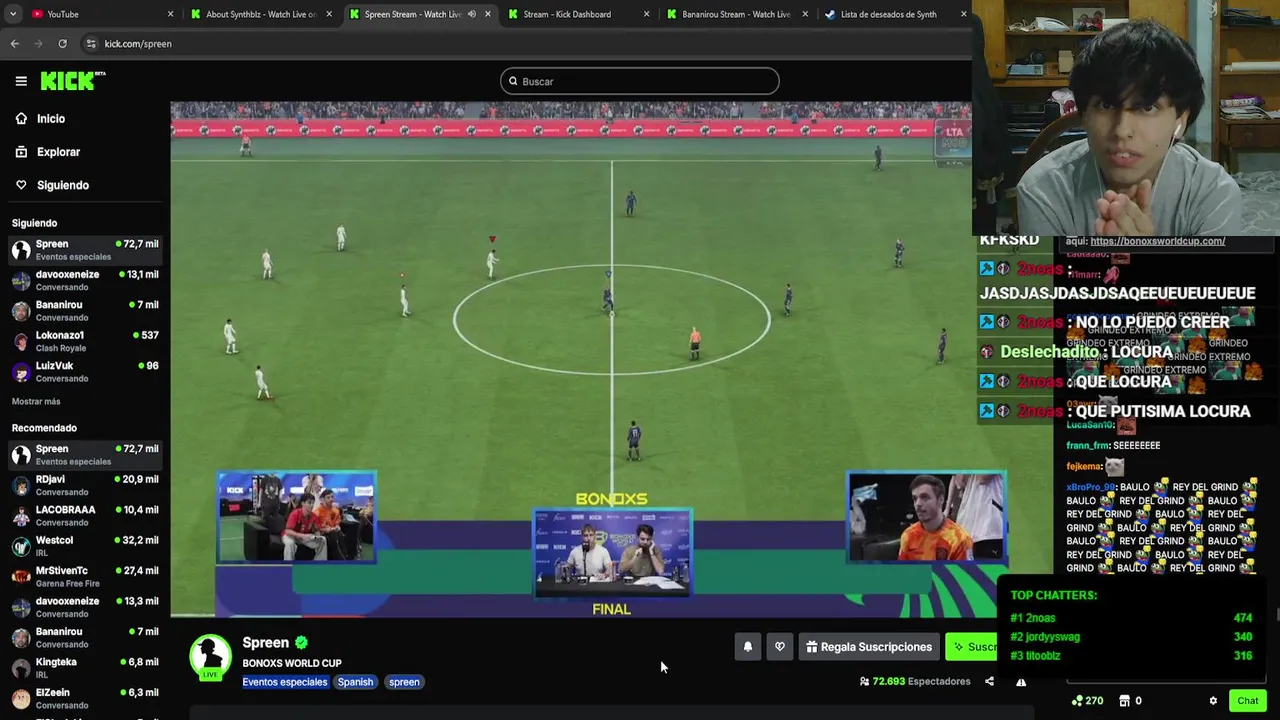This screenshot has width=1280, height=720.
Task: Reload the page with the refresh icon
Action: tap(62, 44)
